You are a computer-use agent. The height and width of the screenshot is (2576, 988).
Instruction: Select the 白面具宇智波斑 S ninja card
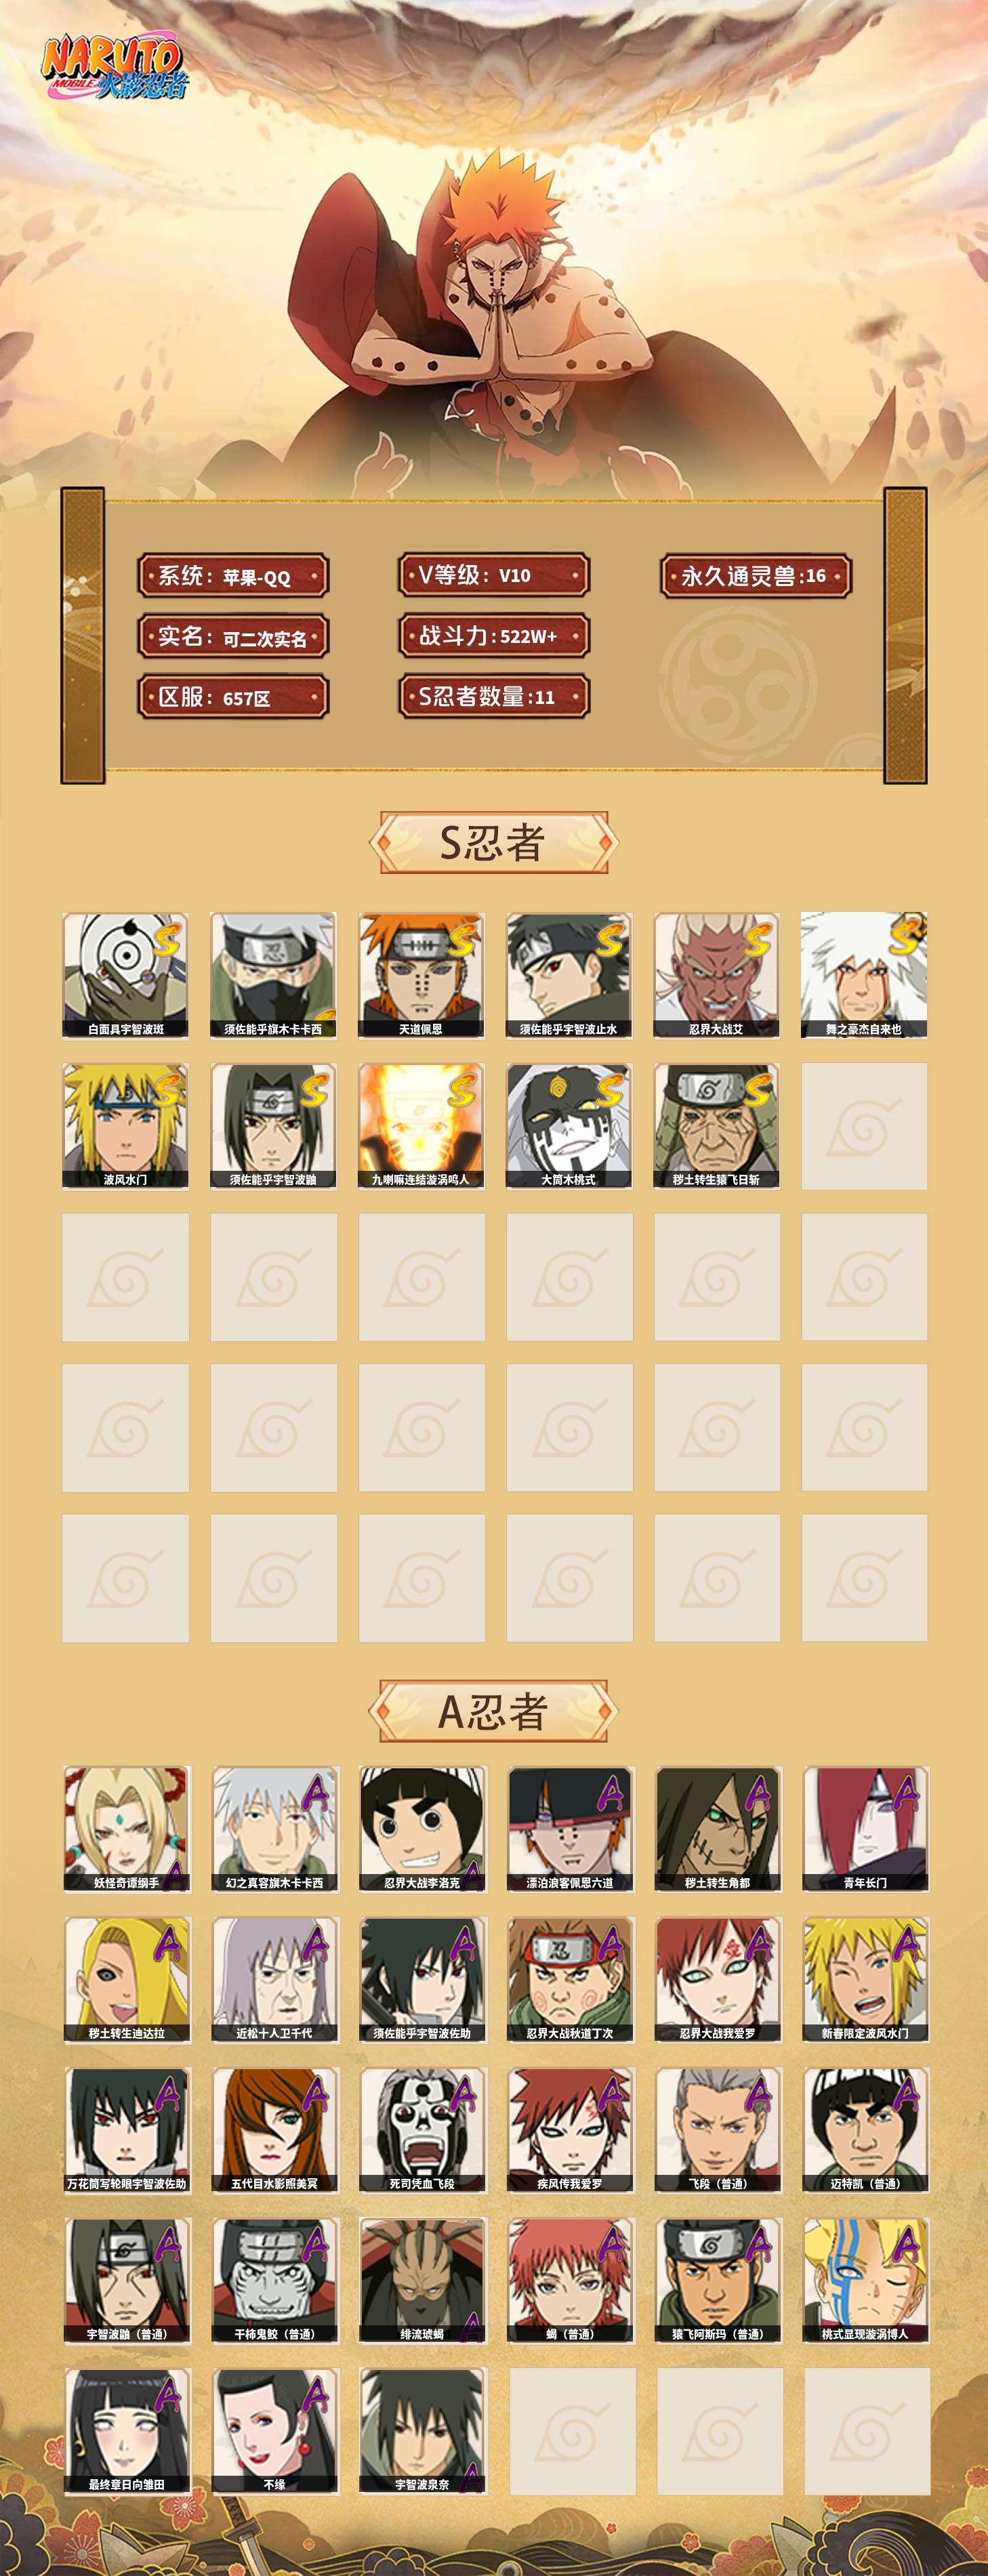point(125,975)
